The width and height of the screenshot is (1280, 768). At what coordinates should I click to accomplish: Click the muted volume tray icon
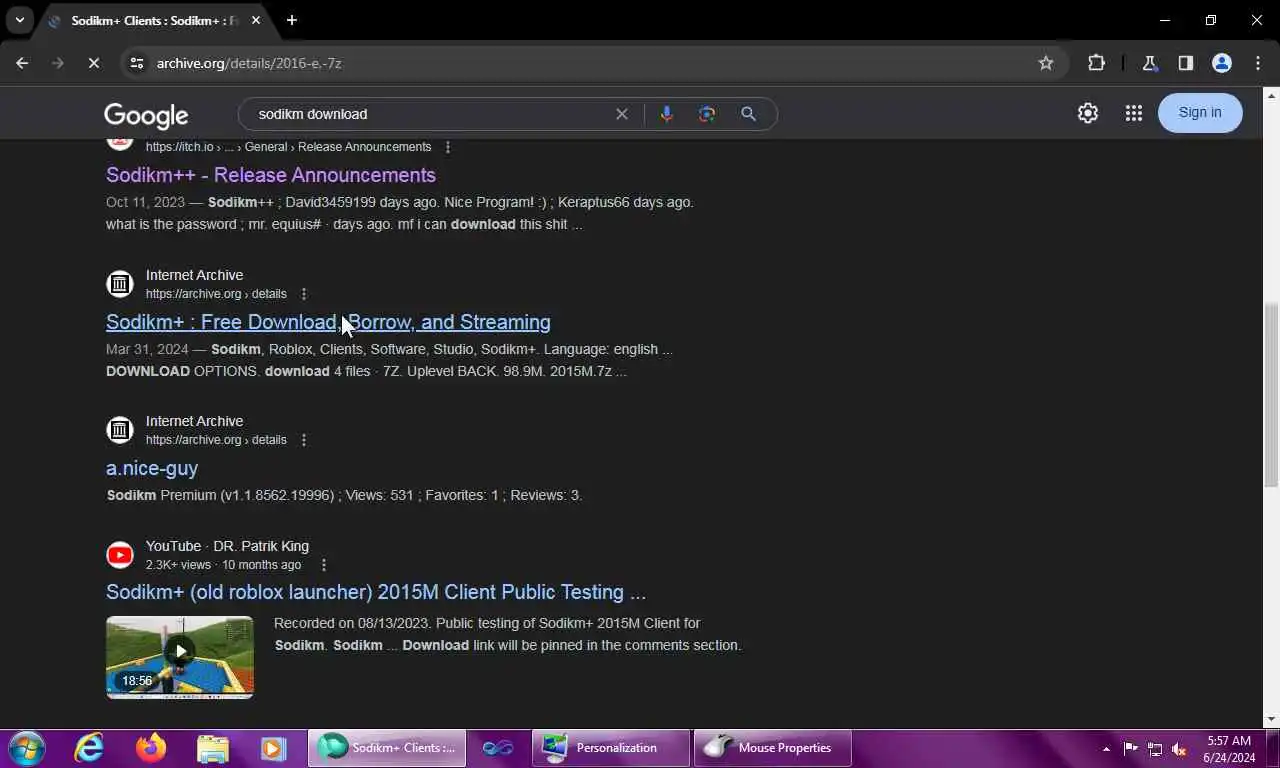pyautogui.click(x=1179, y=748)
